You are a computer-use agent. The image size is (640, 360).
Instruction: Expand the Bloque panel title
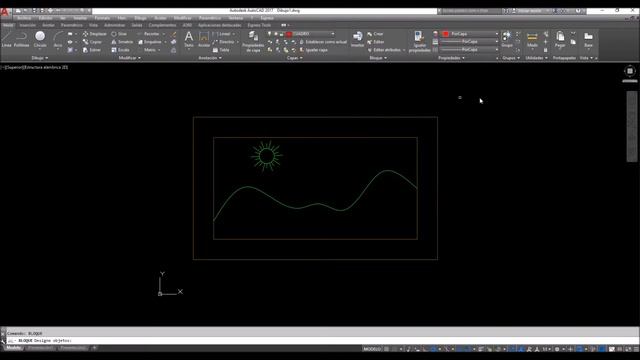[378, 58]
